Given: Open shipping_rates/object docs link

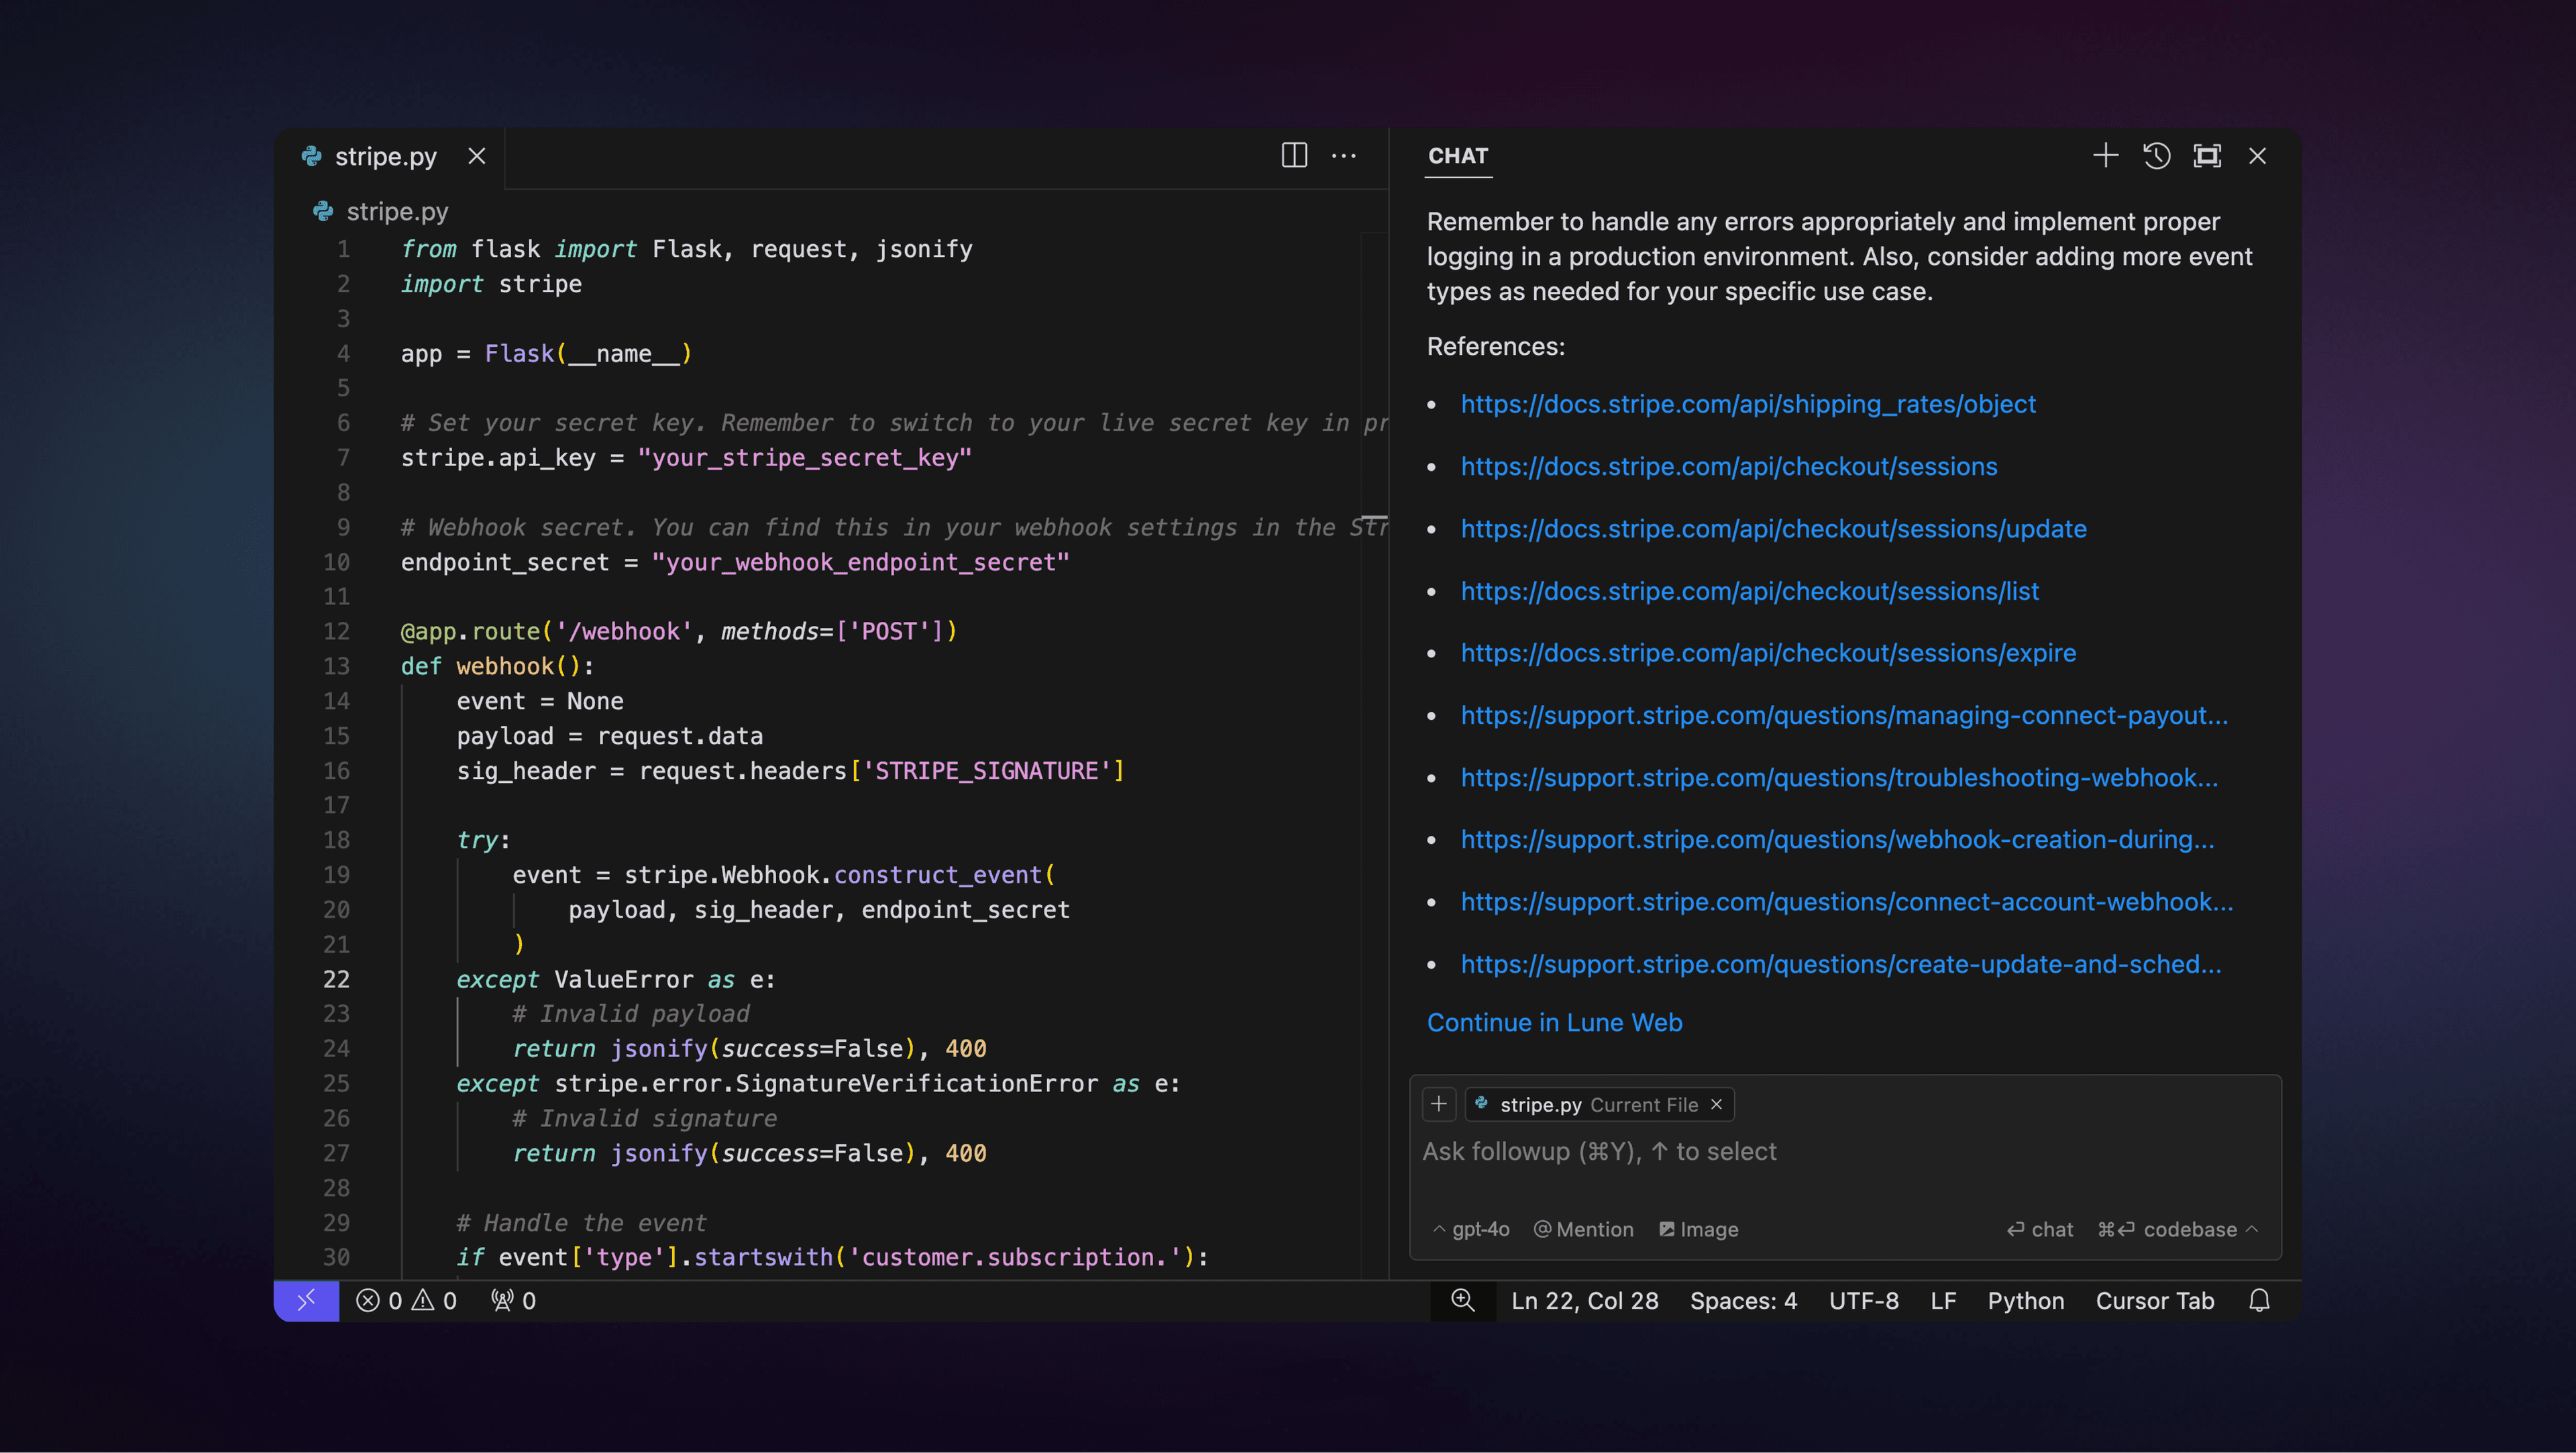Looking at the screenshot, I should (1748, 404).
